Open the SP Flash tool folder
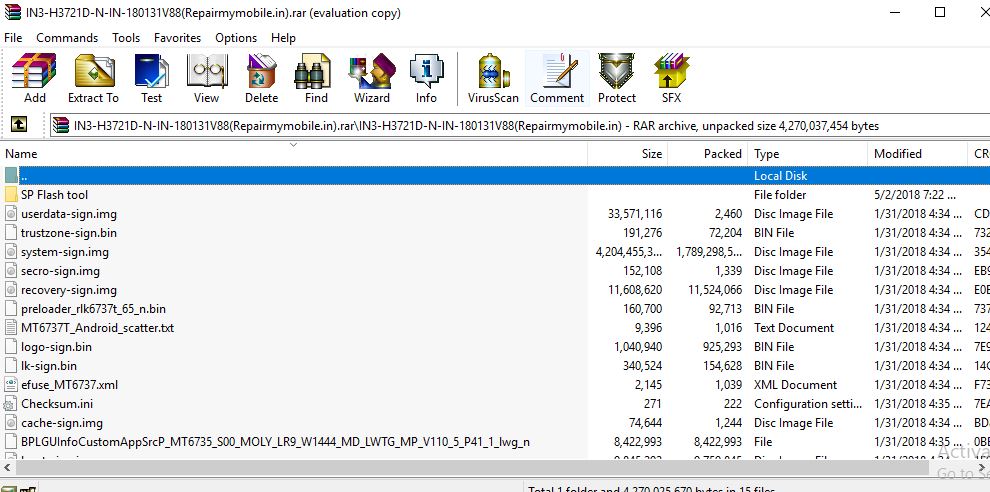This screenshot has height=492, width=990. [54, 195]
